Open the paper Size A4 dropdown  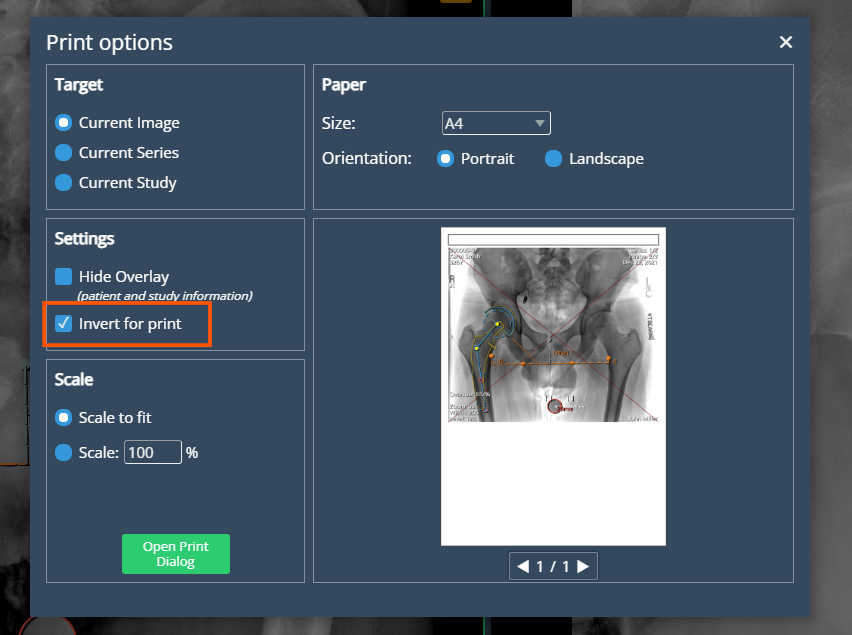point(496,123)
